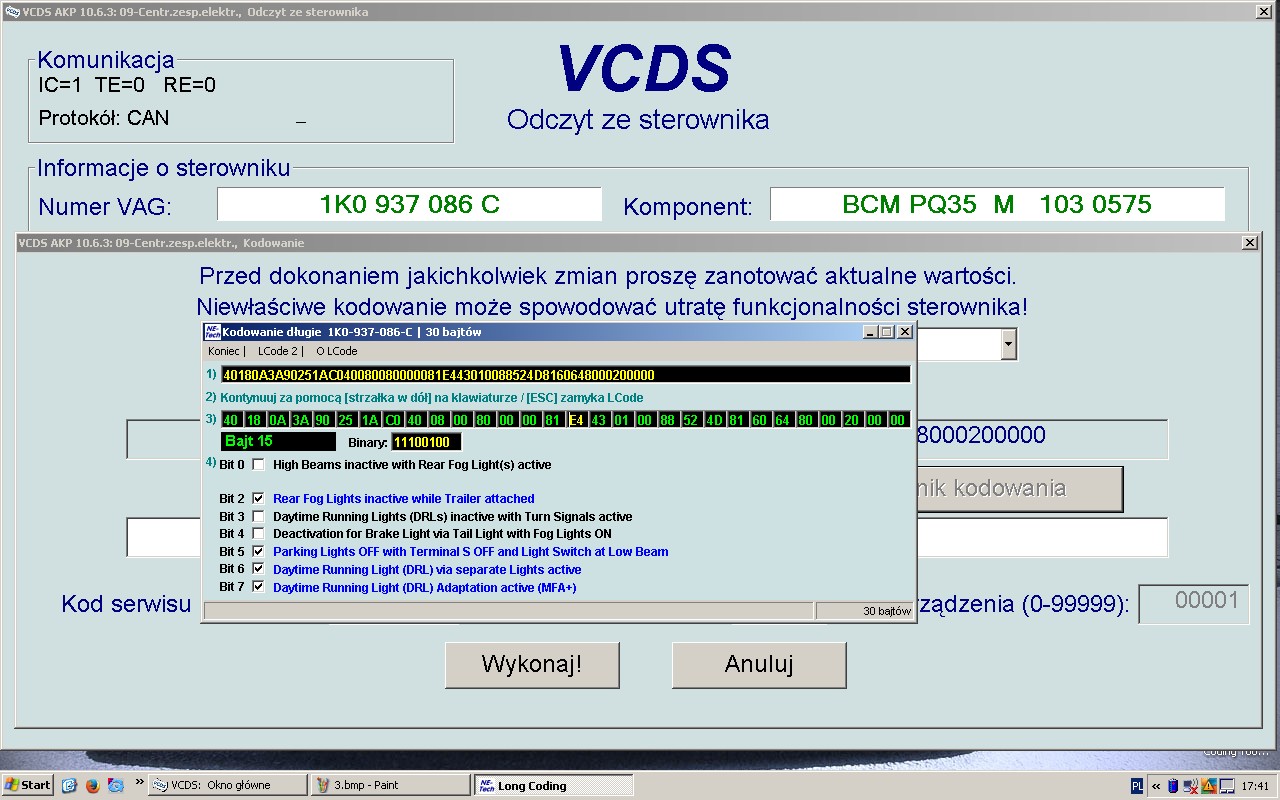1280x800 pixels.
Task: Select byte cell 08
Action: pos(438,420)
